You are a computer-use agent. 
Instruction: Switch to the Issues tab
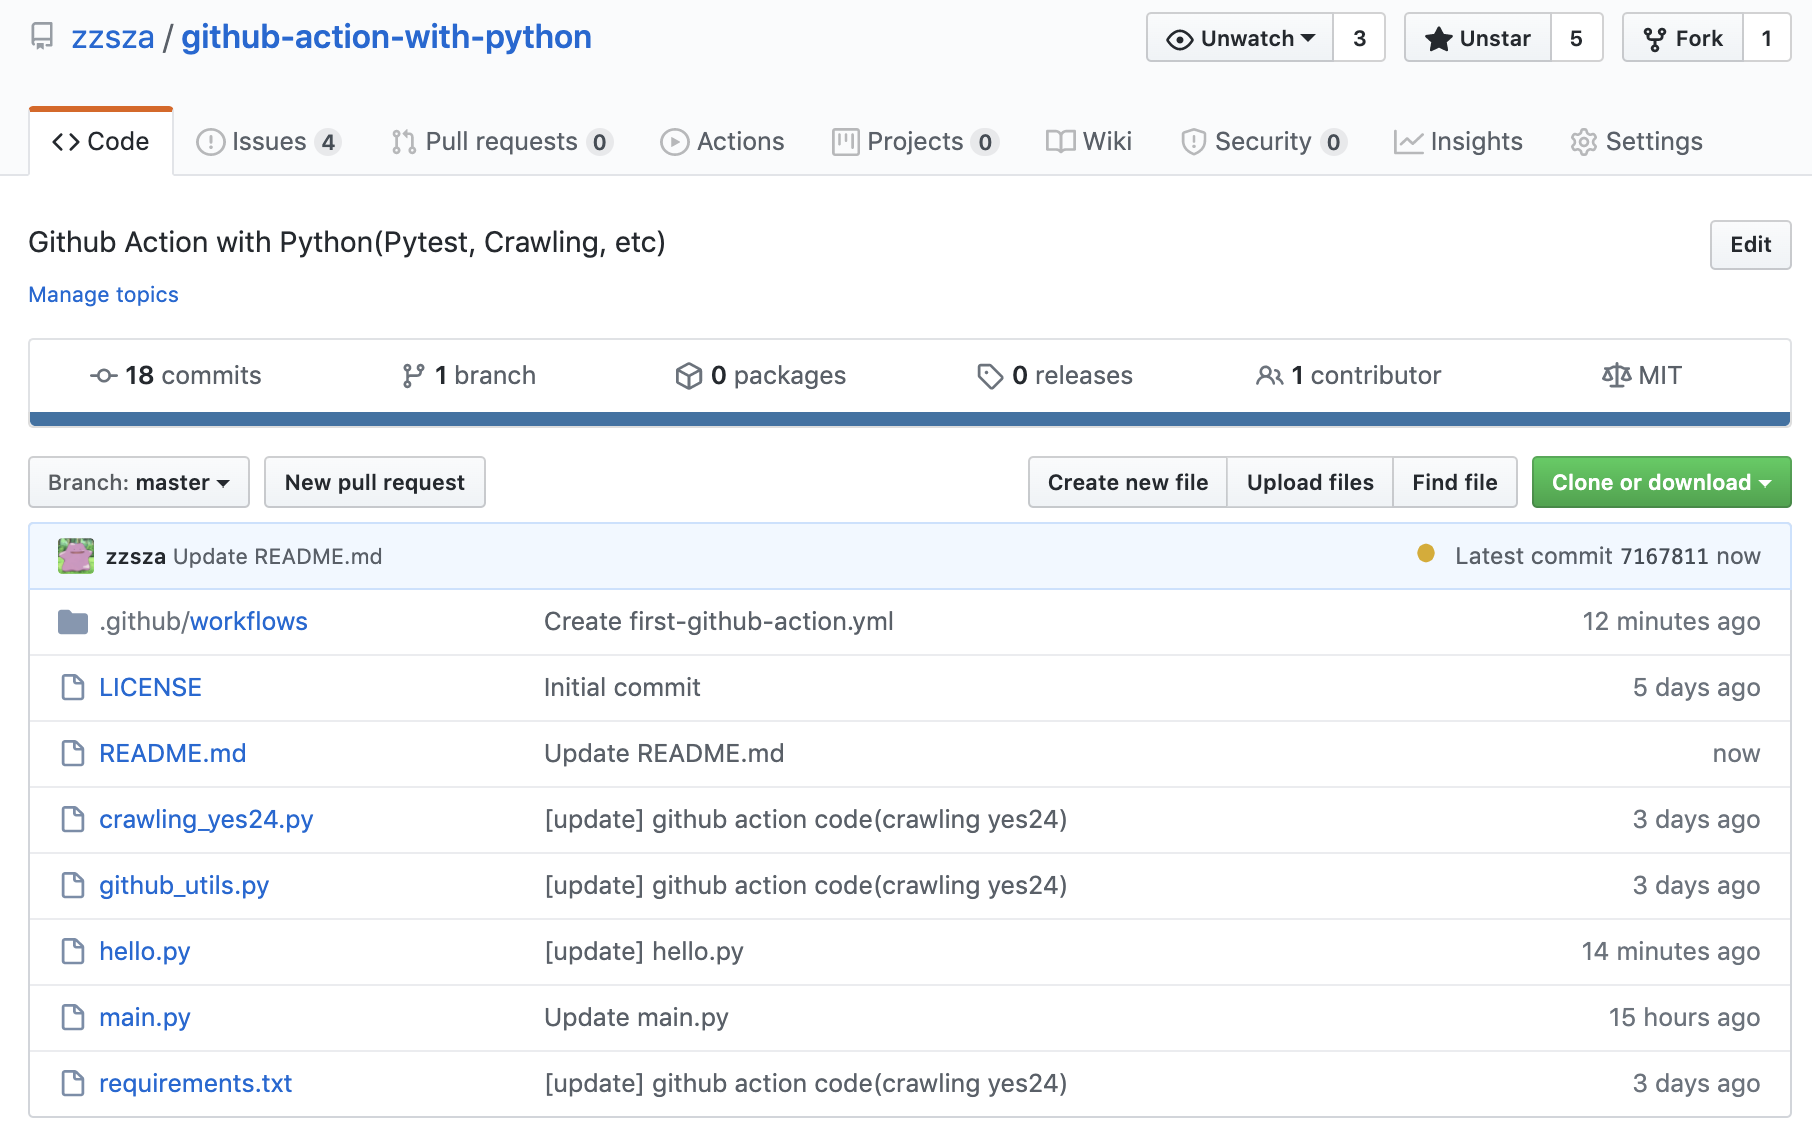pyautogui.click(x=268, y=142)
